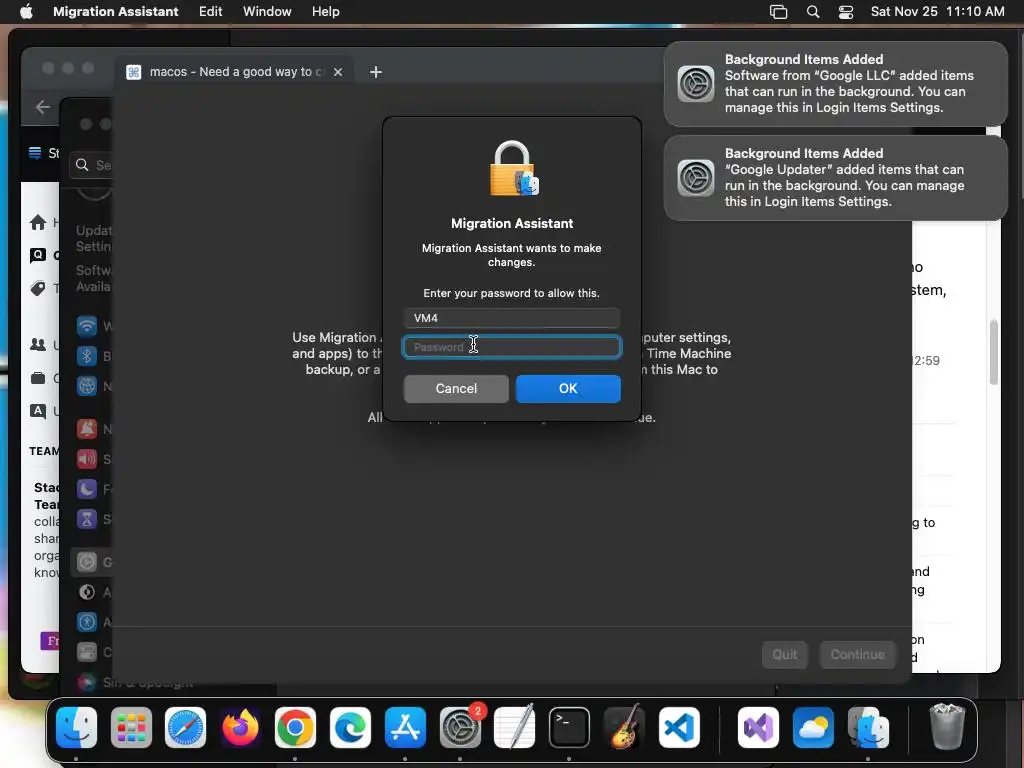Click the Quit button in Migration Assistant

click(x=784, y=654)
